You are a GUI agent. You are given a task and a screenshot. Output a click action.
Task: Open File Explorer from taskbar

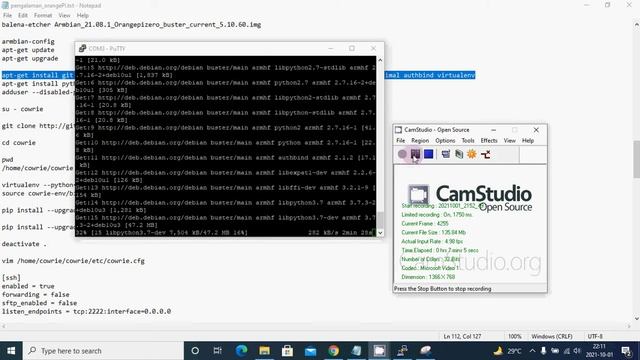tap(264, 351)
